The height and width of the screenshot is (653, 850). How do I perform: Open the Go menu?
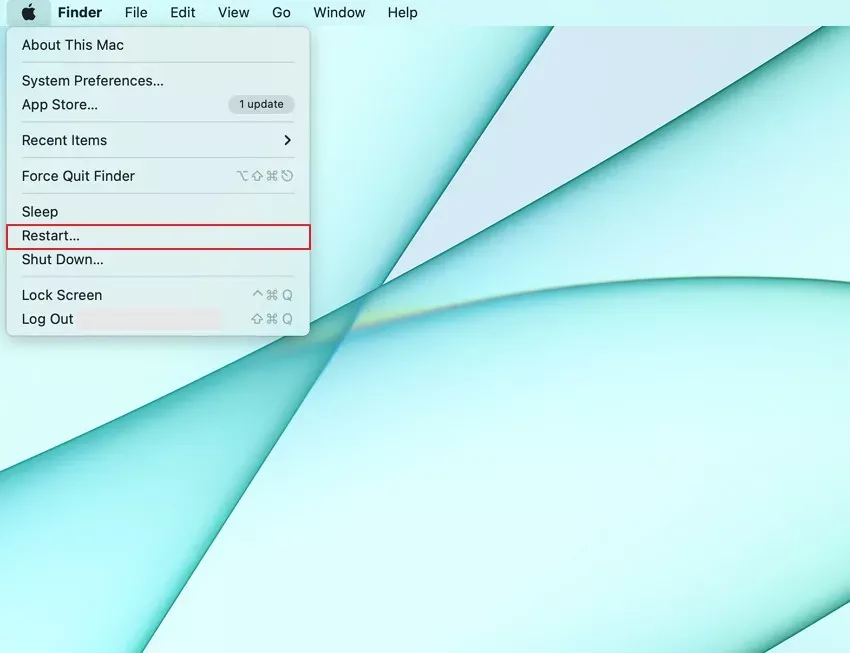click(x=281, y=12)
